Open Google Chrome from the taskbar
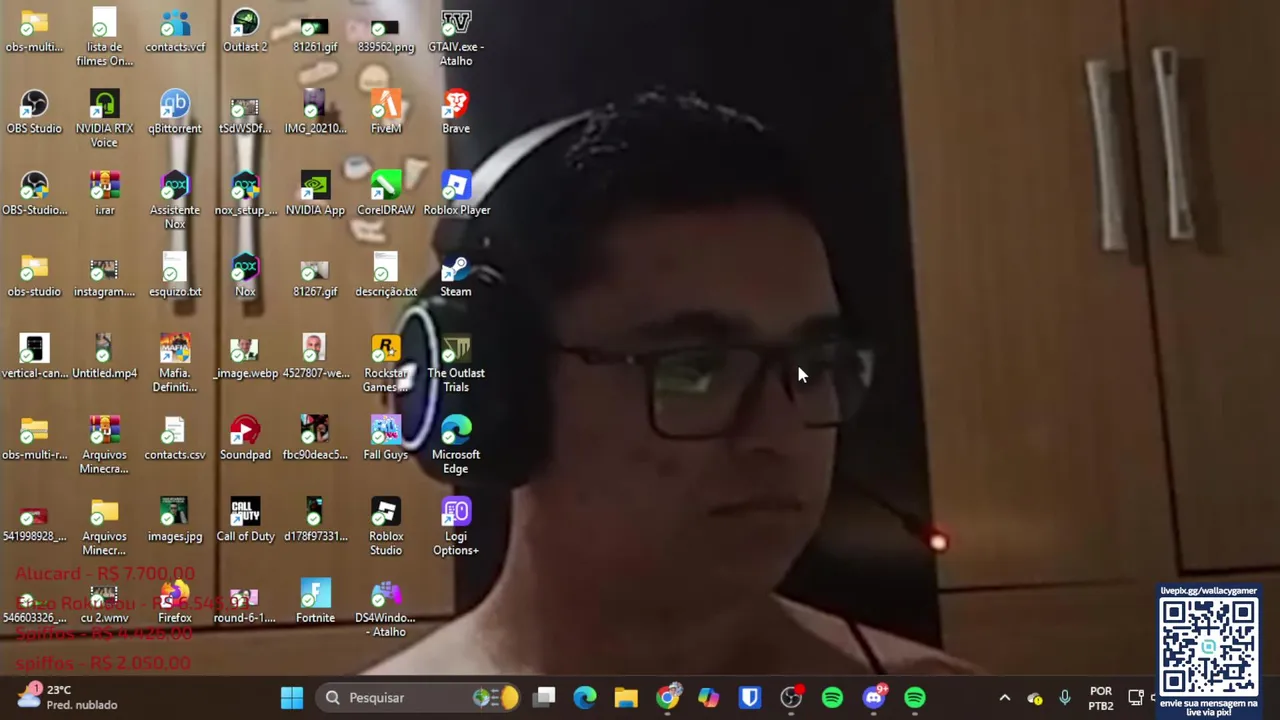 [668, 697]
